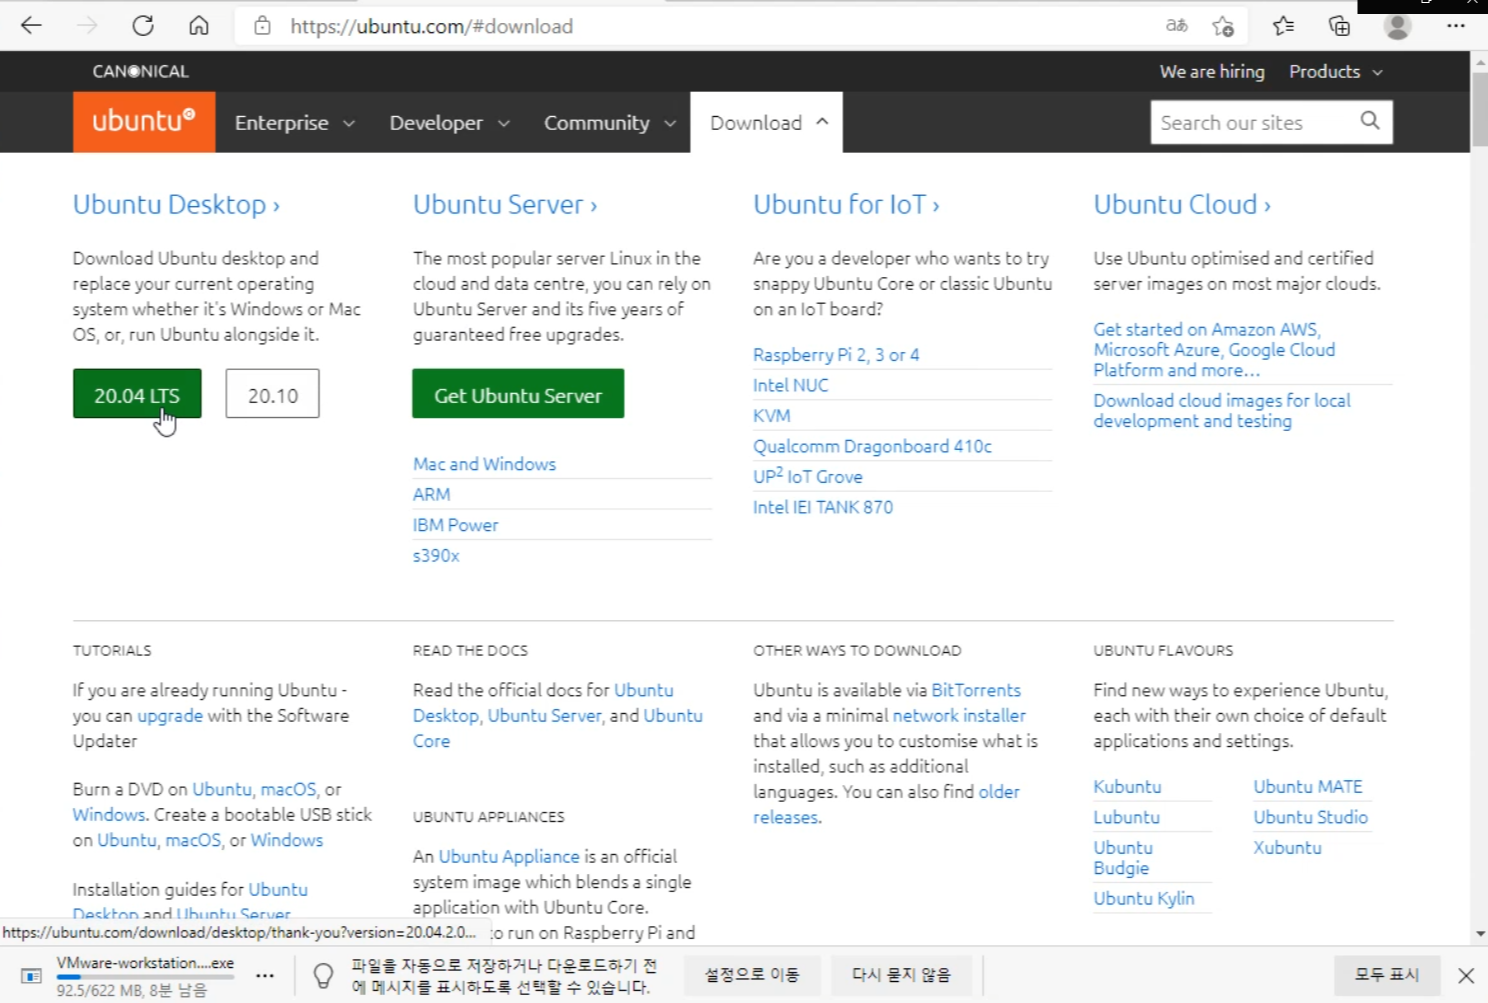Open the Canonical logo link
This screenshot has width=1488, height=1003.
click(x=140, y=71)
